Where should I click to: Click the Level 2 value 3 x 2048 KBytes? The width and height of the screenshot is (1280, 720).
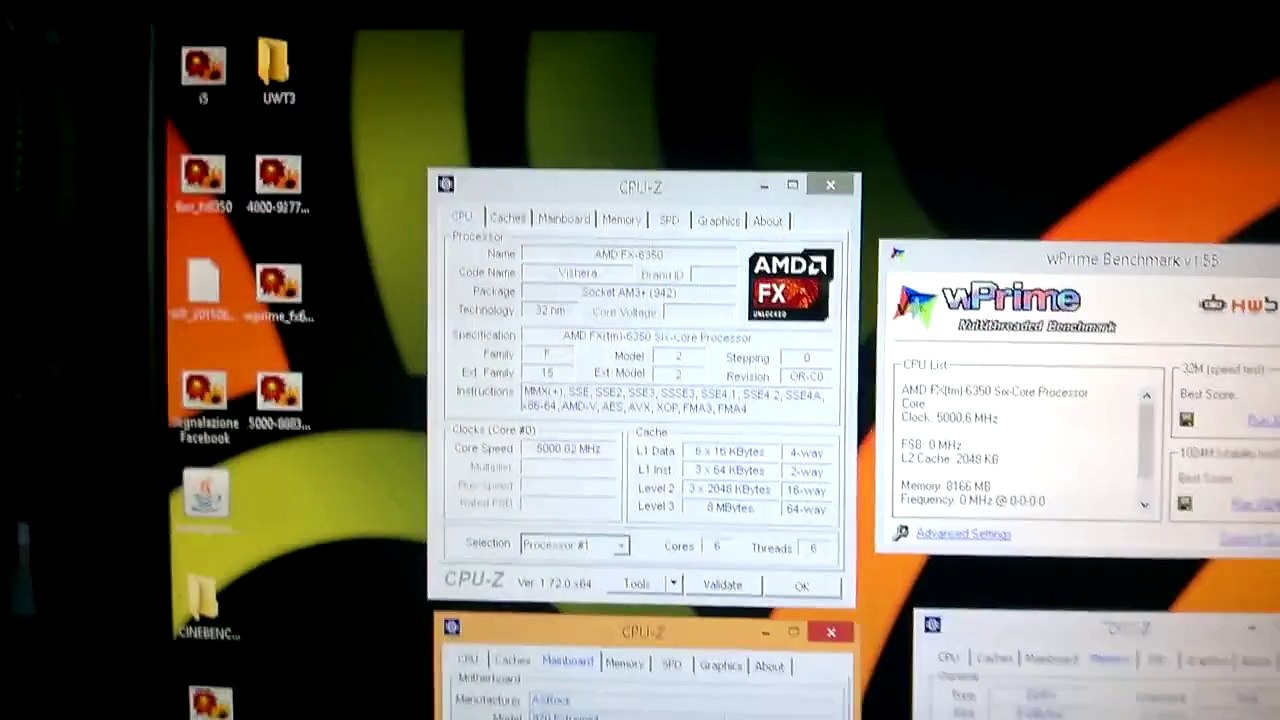pyautogui.click(x=728, y=489)
